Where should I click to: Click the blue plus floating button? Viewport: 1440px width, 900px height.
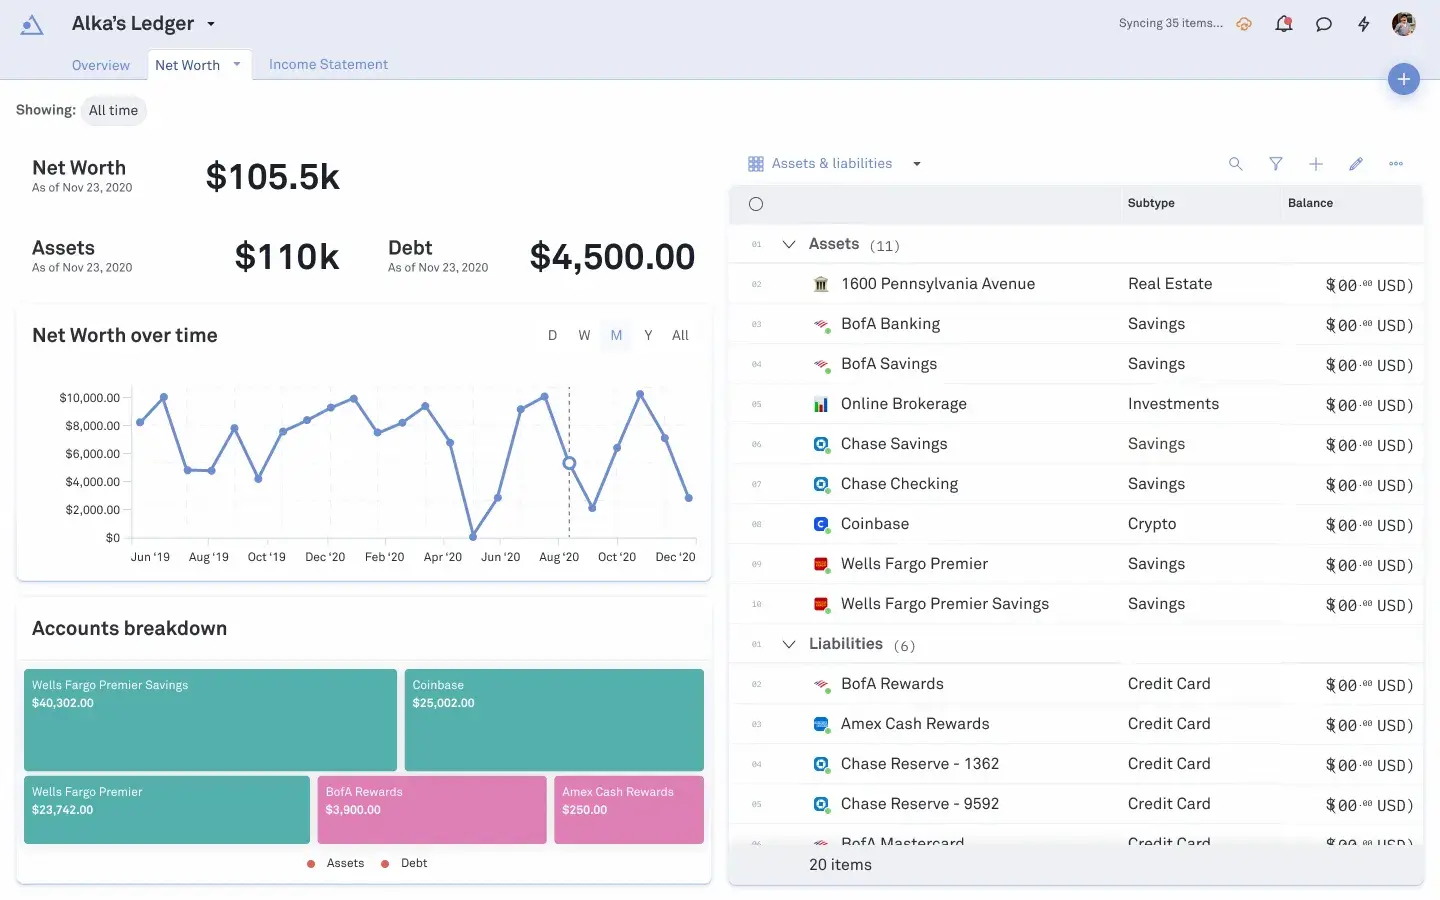point(1404,79)
